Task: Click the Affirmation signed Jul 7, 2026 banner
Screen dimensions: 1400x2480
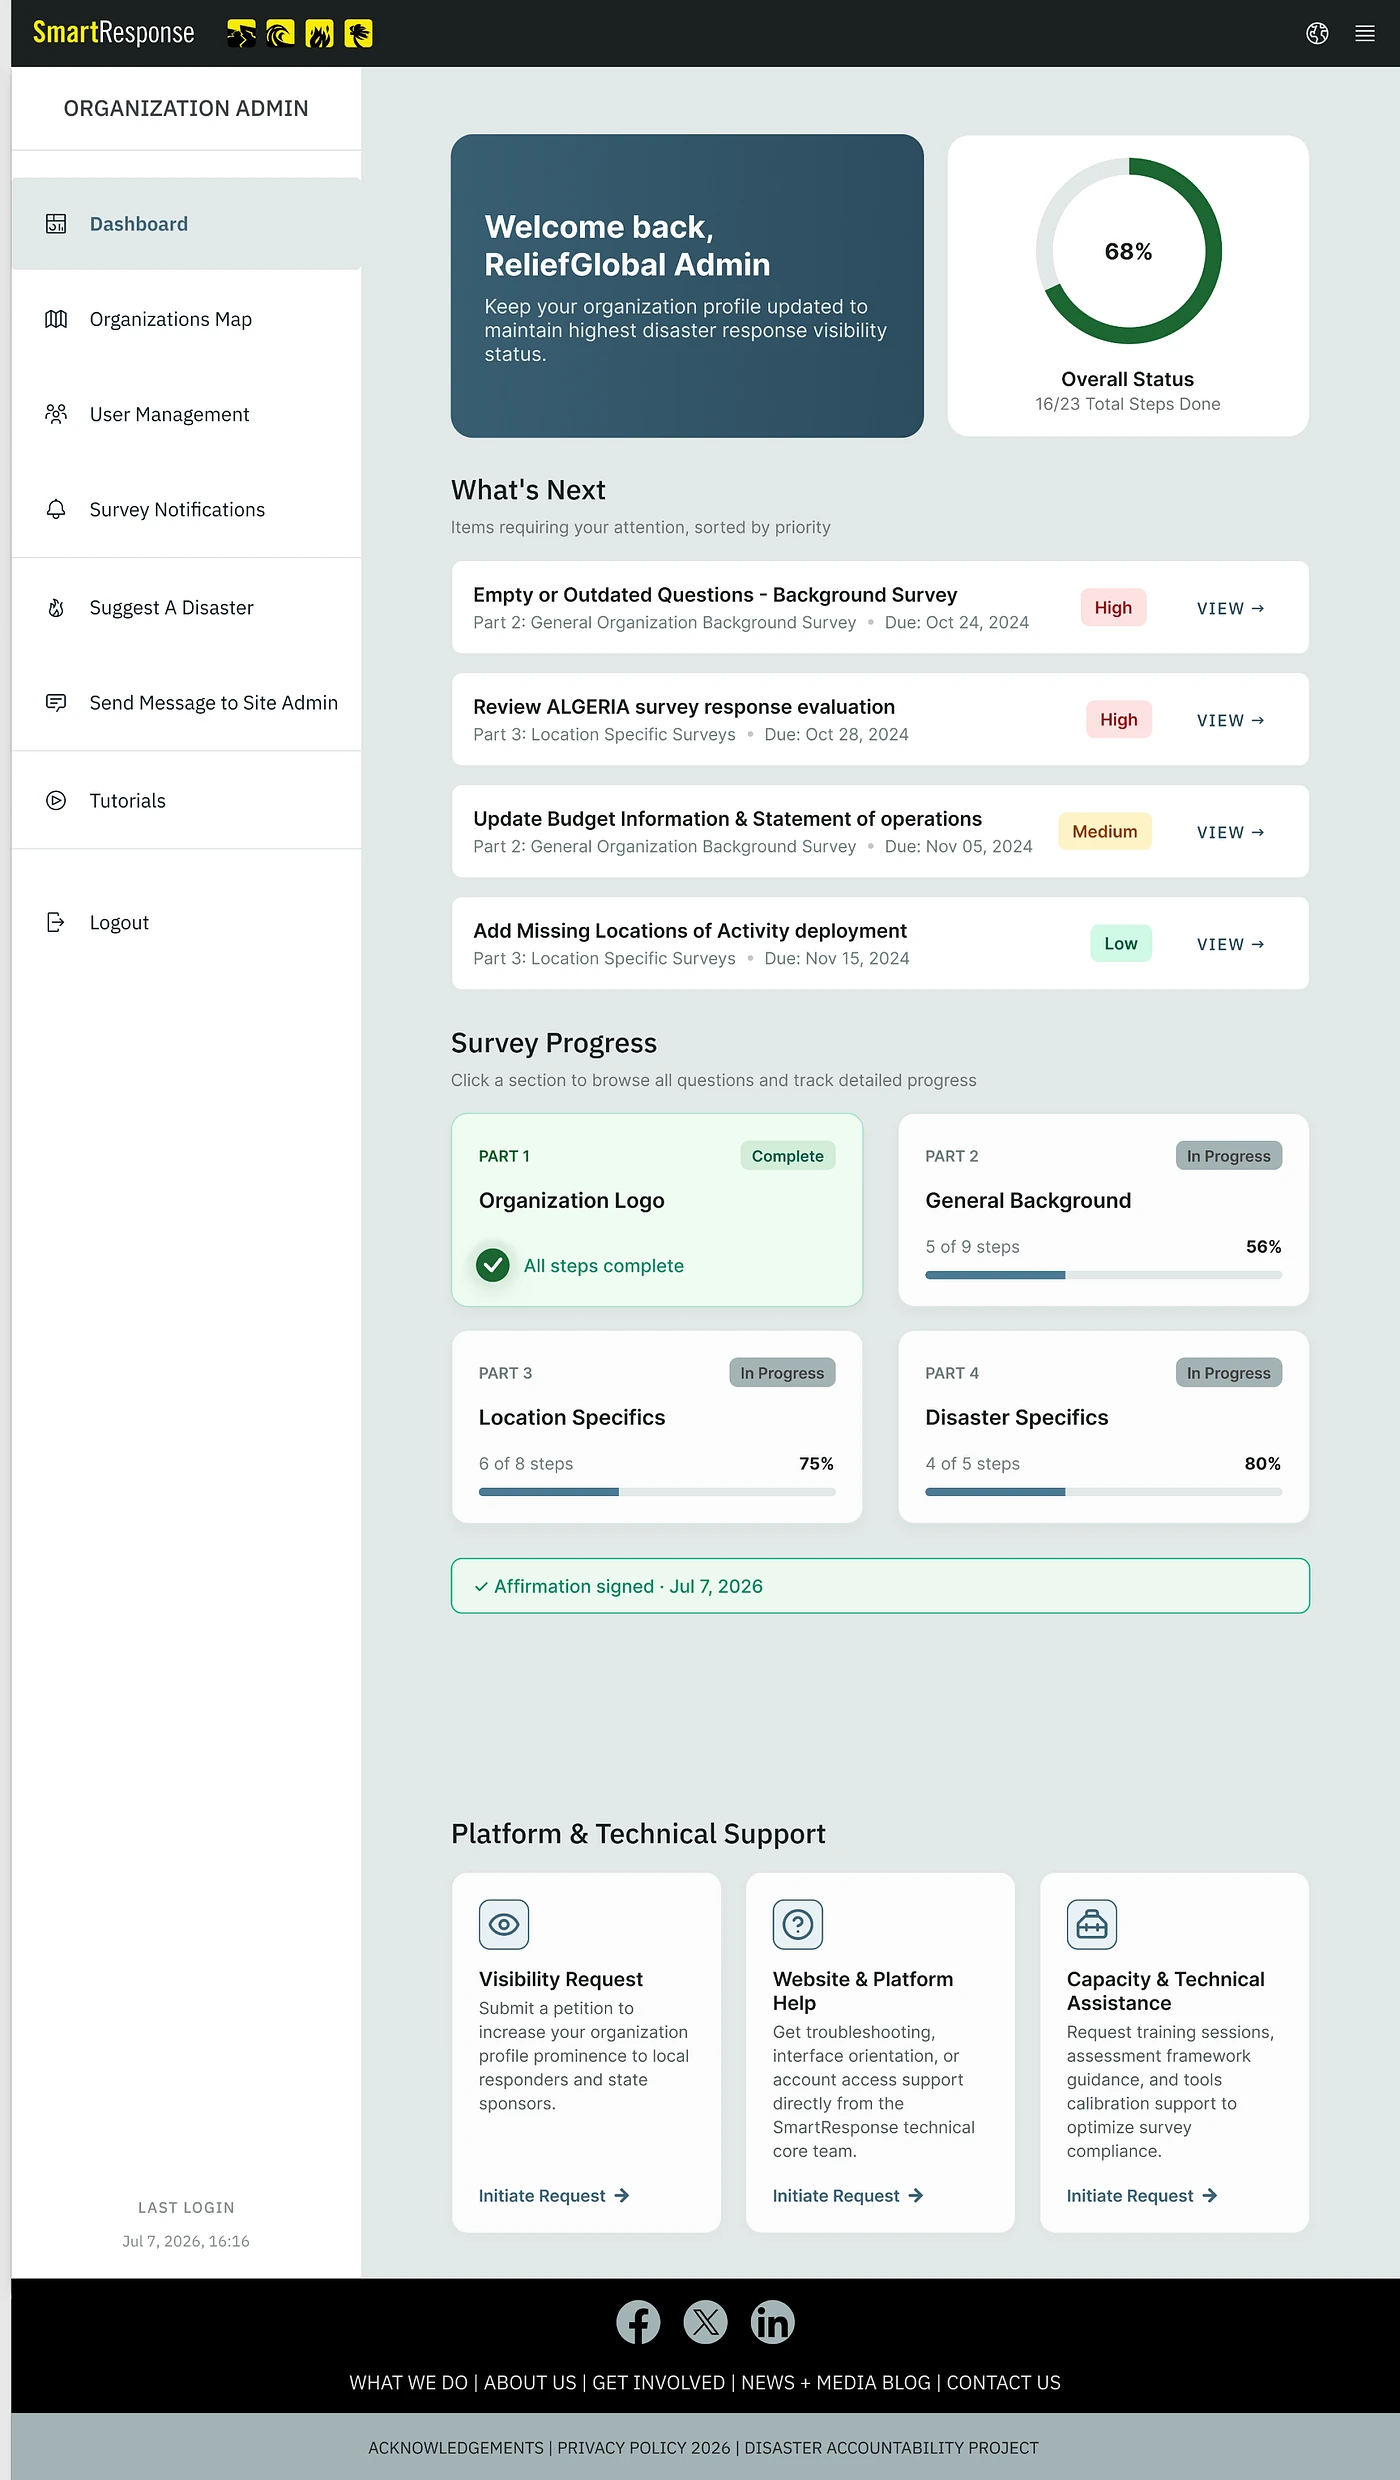Action: (880, 1586)
